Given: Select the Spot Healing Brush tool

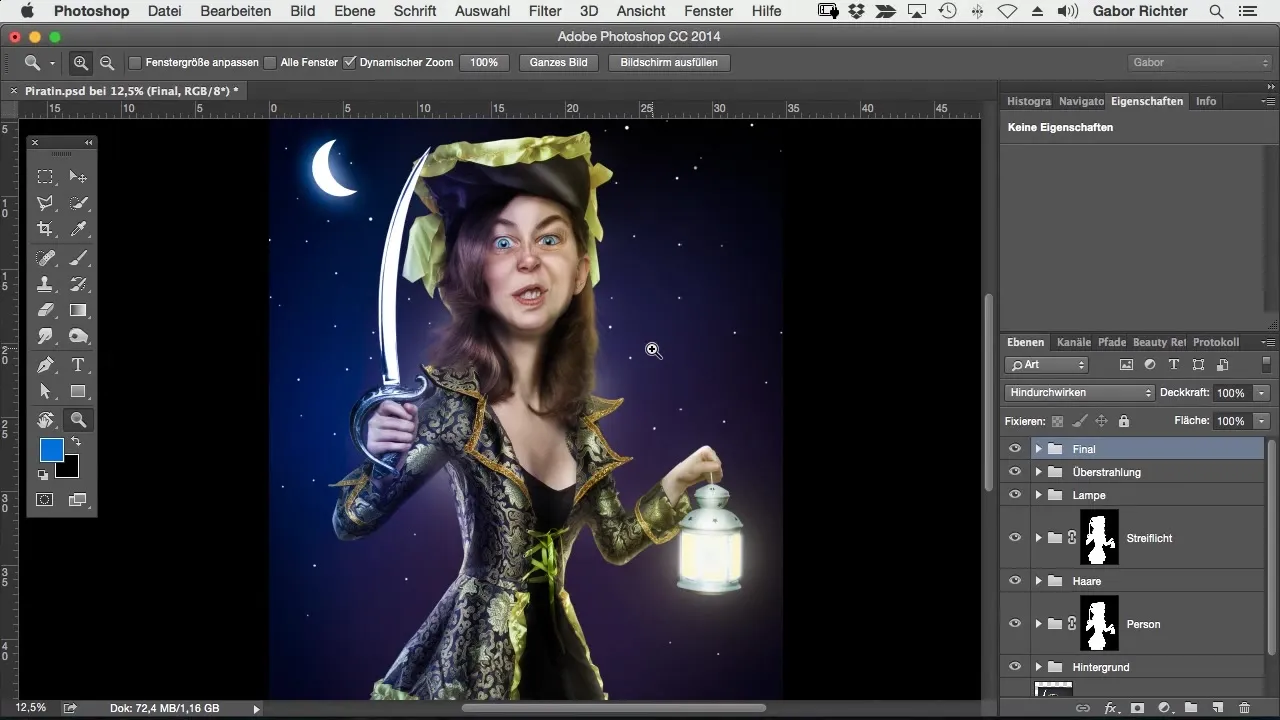Looking at the screenshot, I should 45,258.
